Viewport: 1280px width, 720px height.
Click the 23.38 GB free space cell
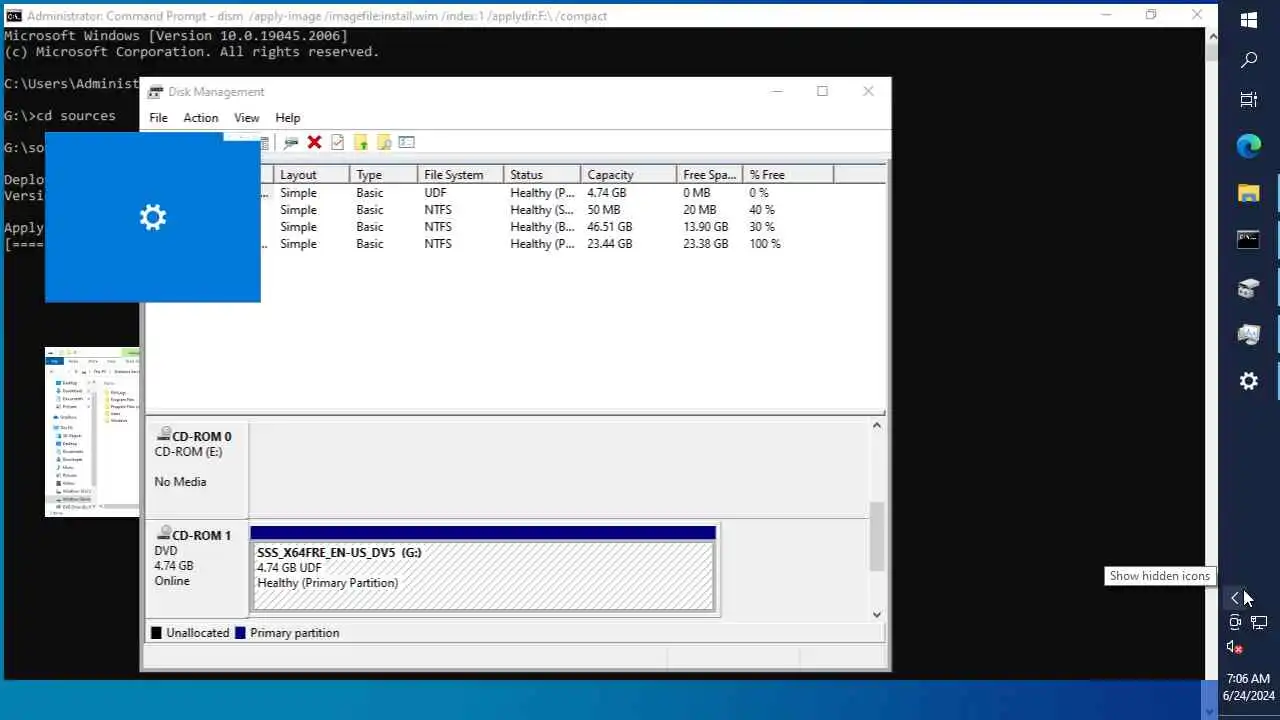pyautogui.click(x=706, y=244)
